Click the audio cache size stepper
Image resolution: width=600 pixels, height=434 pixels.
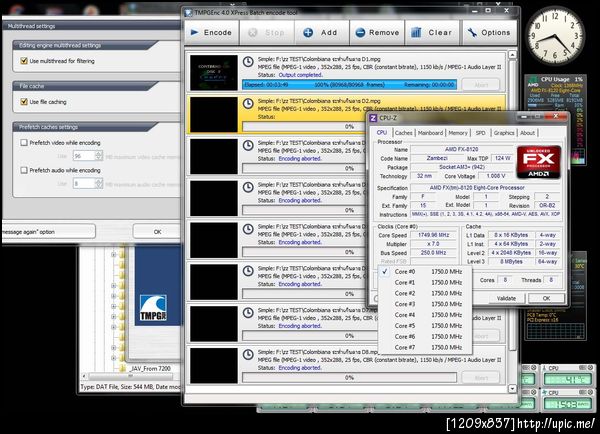click(x=99, y=184)
